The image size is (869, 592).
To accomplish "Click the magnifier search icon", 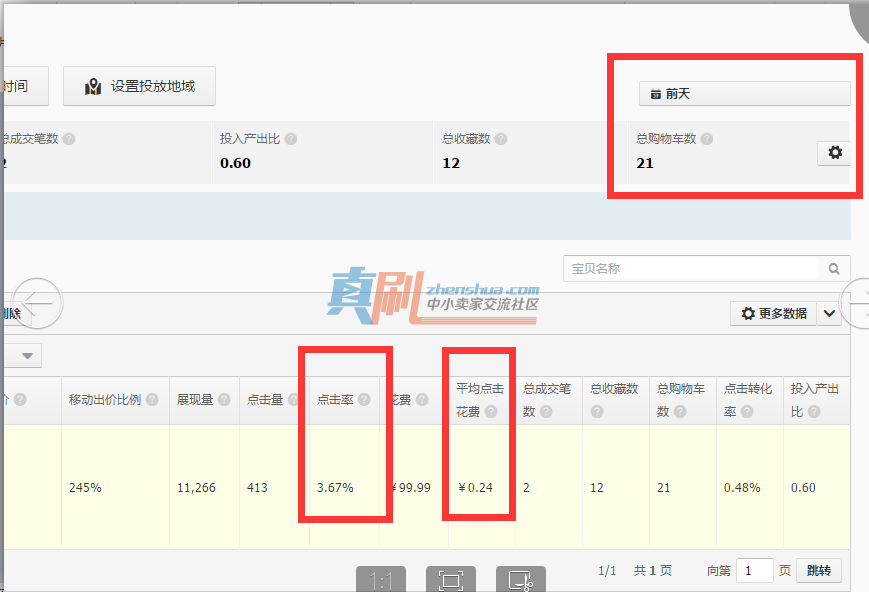I will pyautogui.click(x=834, y=268).
